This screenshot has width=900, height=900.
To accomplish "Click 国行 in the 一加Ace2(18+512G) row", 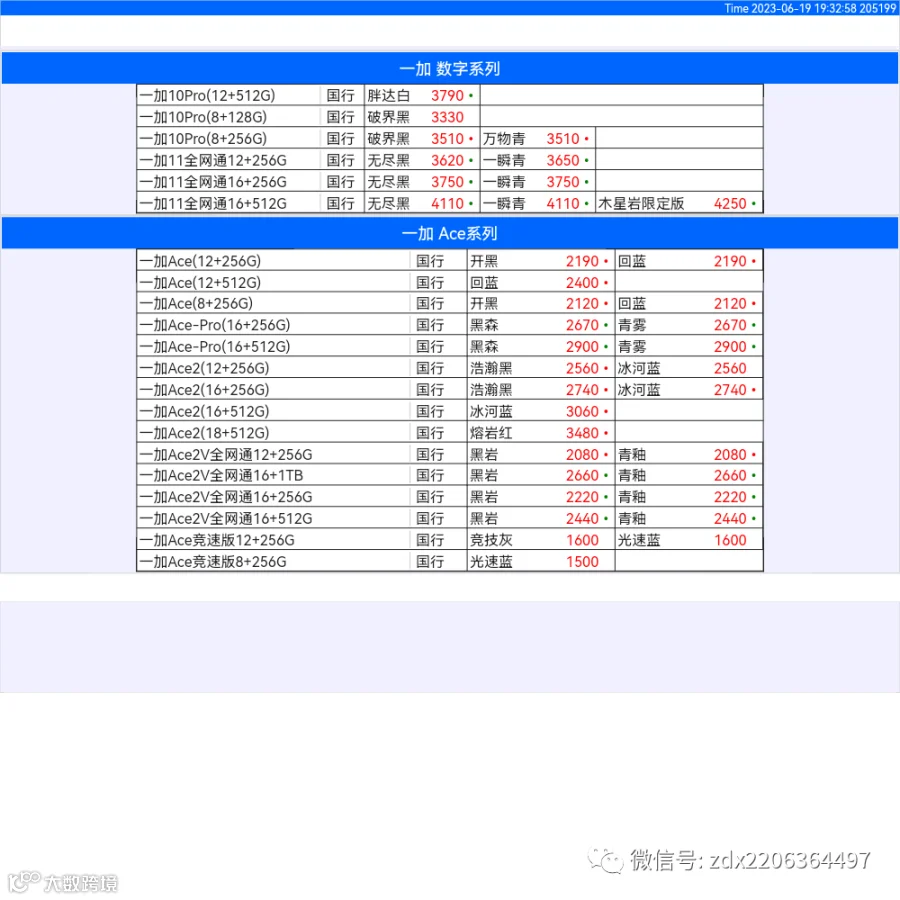I will [x=430, y=433].
